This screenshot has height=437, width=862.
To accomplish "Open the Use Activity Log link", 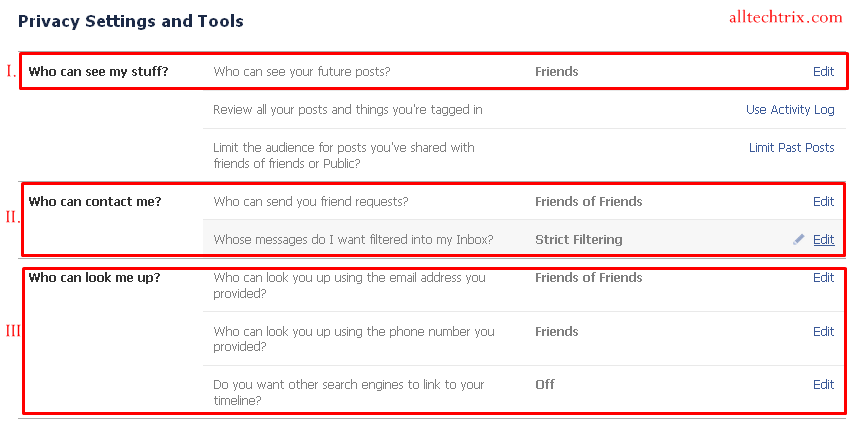I will coord(790,110).
